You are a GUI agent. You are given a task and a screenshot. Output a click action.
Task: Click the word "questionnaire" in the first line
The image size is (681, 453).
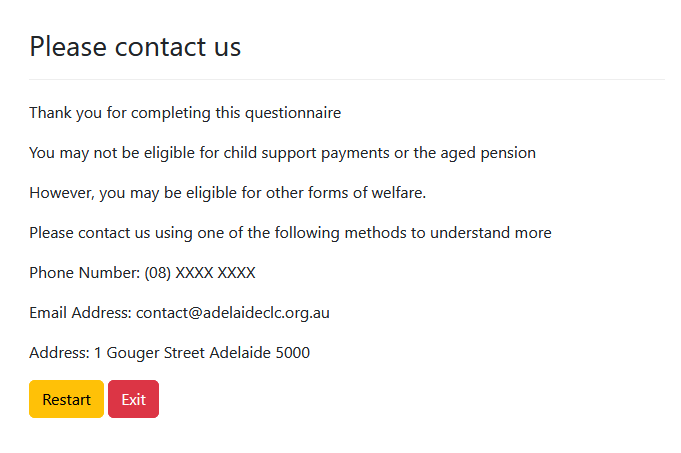click(x=293, y=113)
